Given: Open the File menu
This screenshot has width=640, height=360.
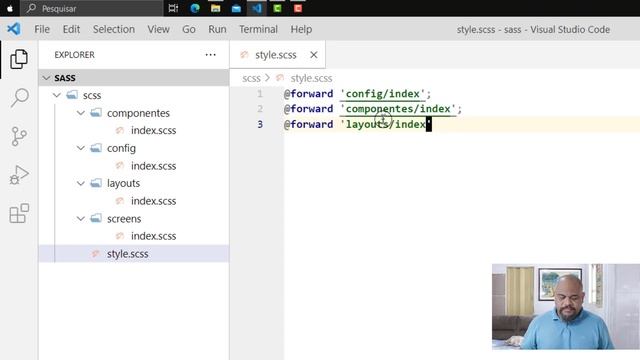Looking at the screenshot, I should tap(42, 29).
